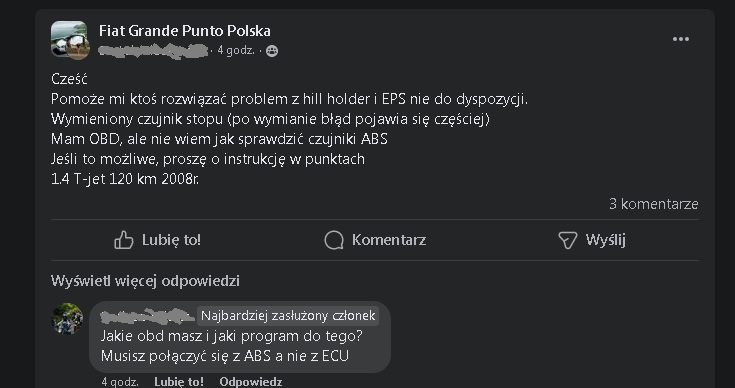Click the small author photo overlapping group avatar

pos(78,48)
